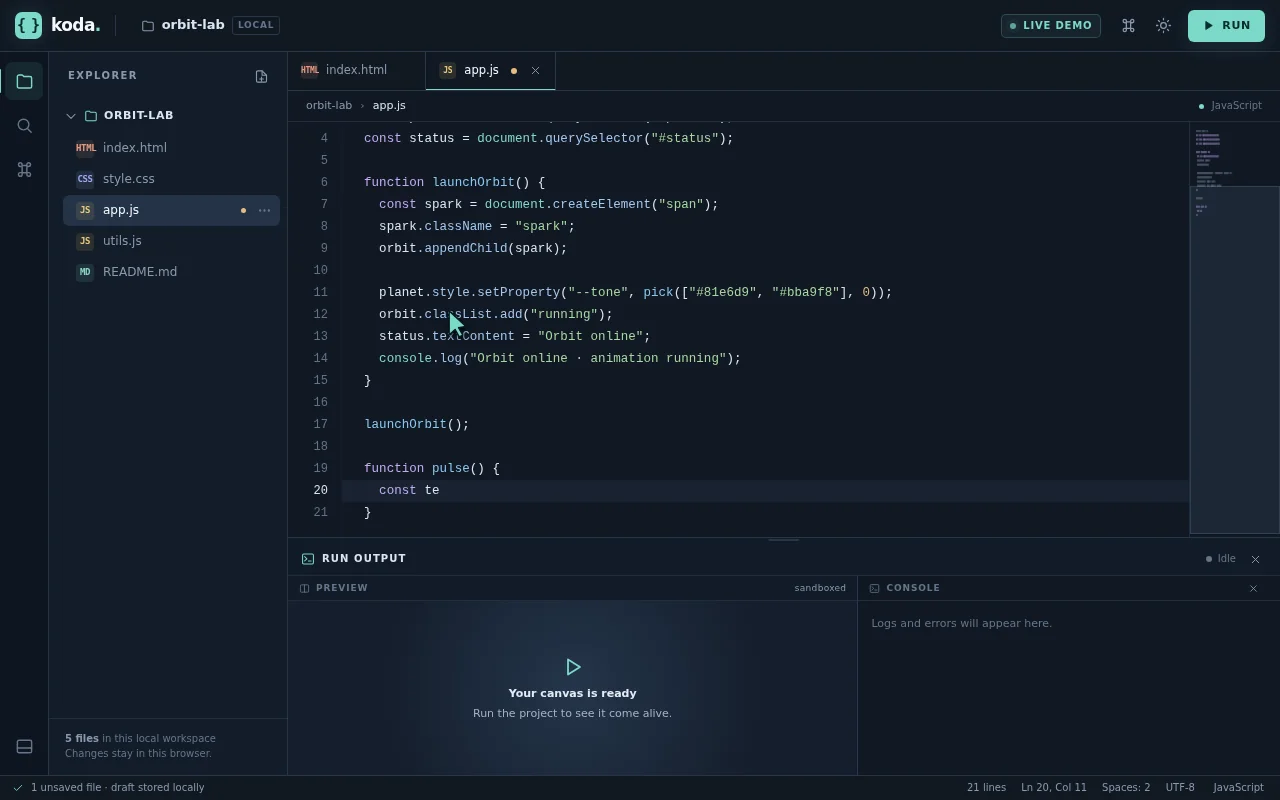Click the UTF-8 encoding indicator
The width and height of the screenshot is (1280, 800).
click(x=1180, y=787)
